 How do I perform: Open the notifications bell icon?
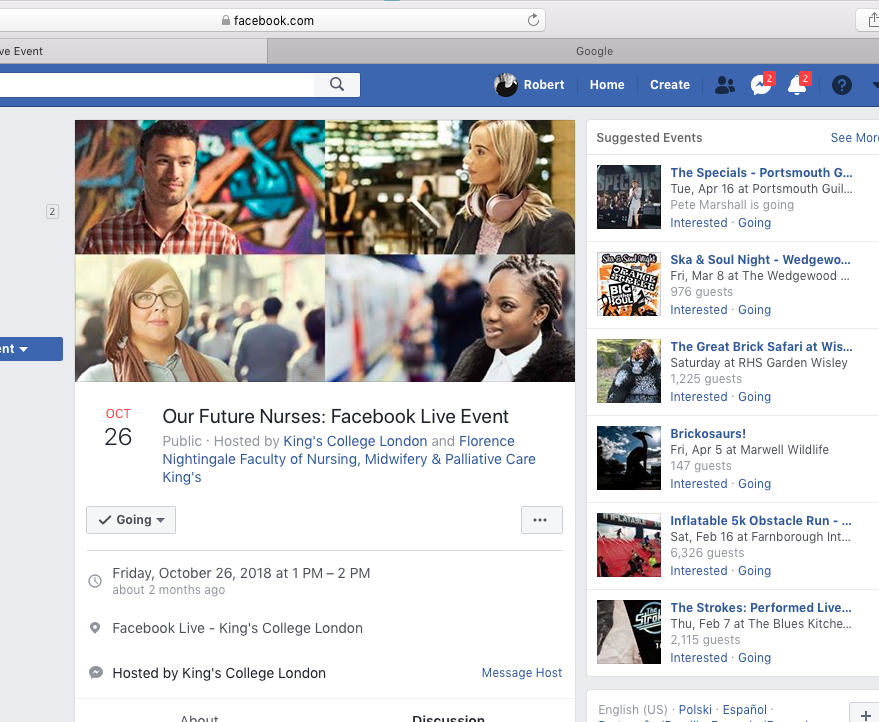797,85
